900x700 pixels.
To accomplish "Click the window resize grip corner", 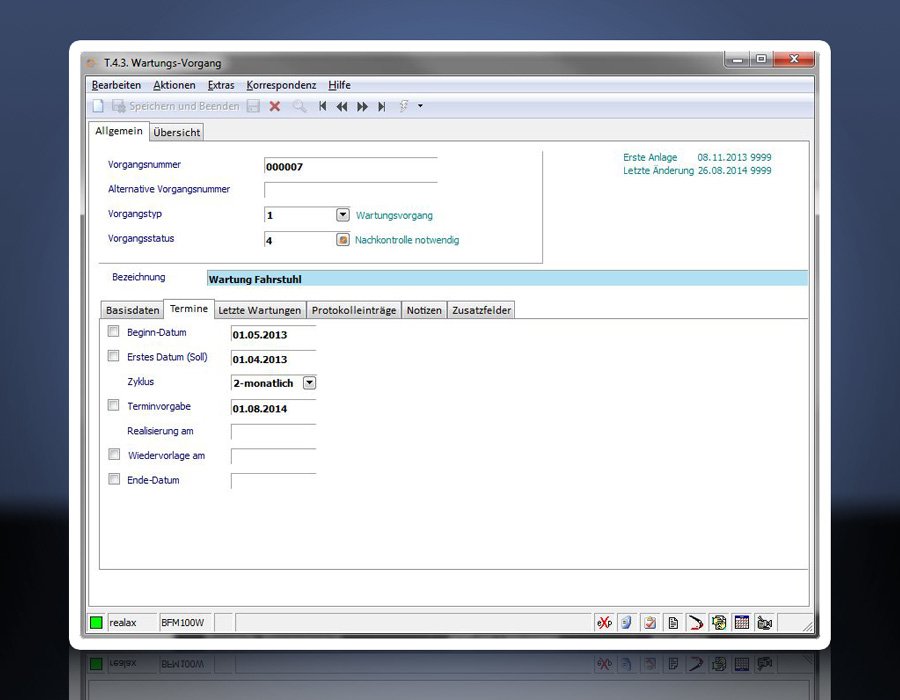I will [x=808, y=627].
